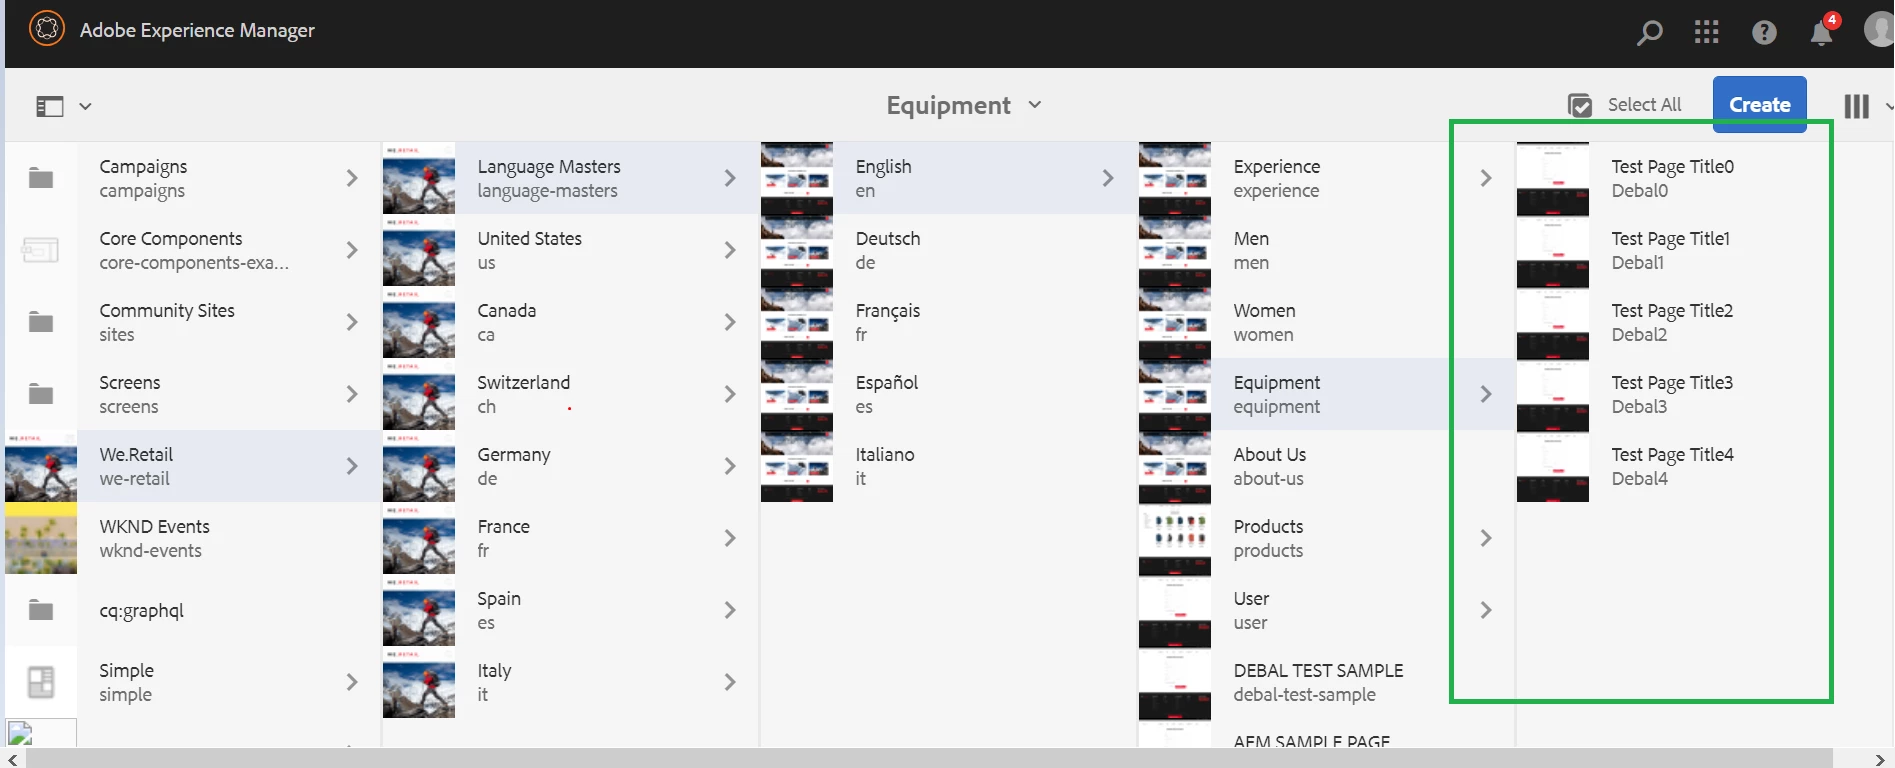Open the Español language page
The height and width of the screenshot is (768, 1895).
tap(948, 394)
